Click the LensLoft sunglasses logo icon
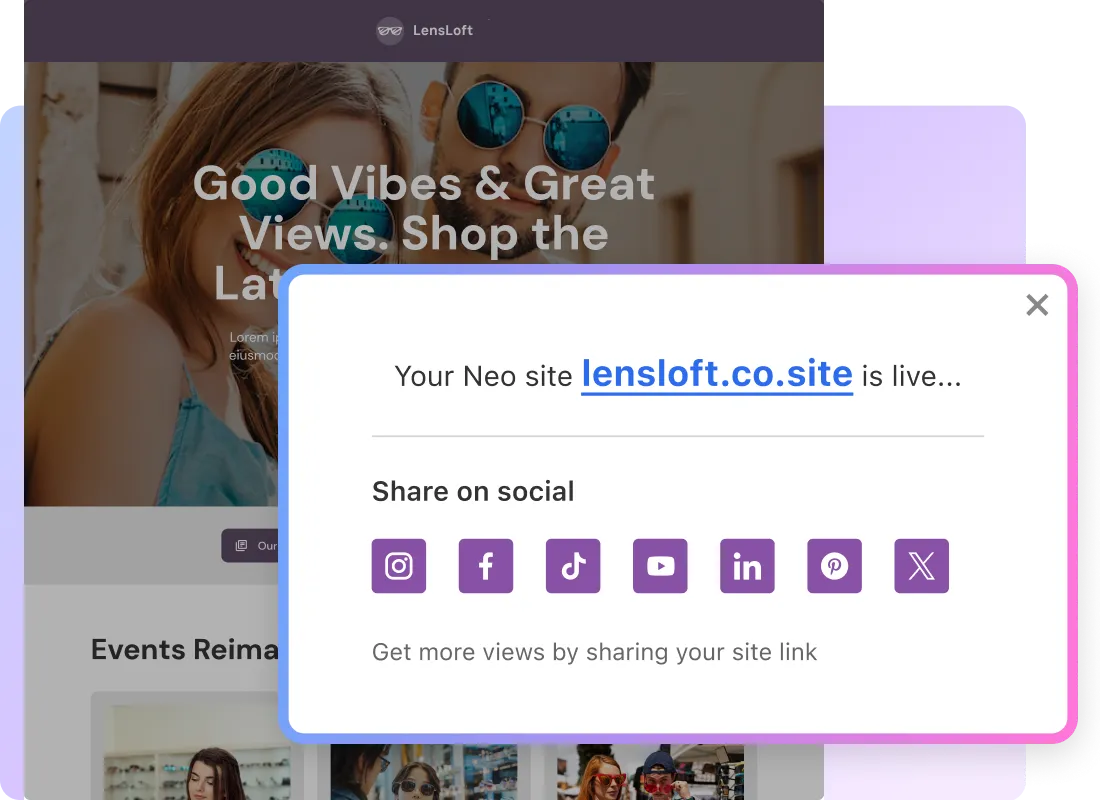Screen dimensions: 1100x800 (389, 31)
